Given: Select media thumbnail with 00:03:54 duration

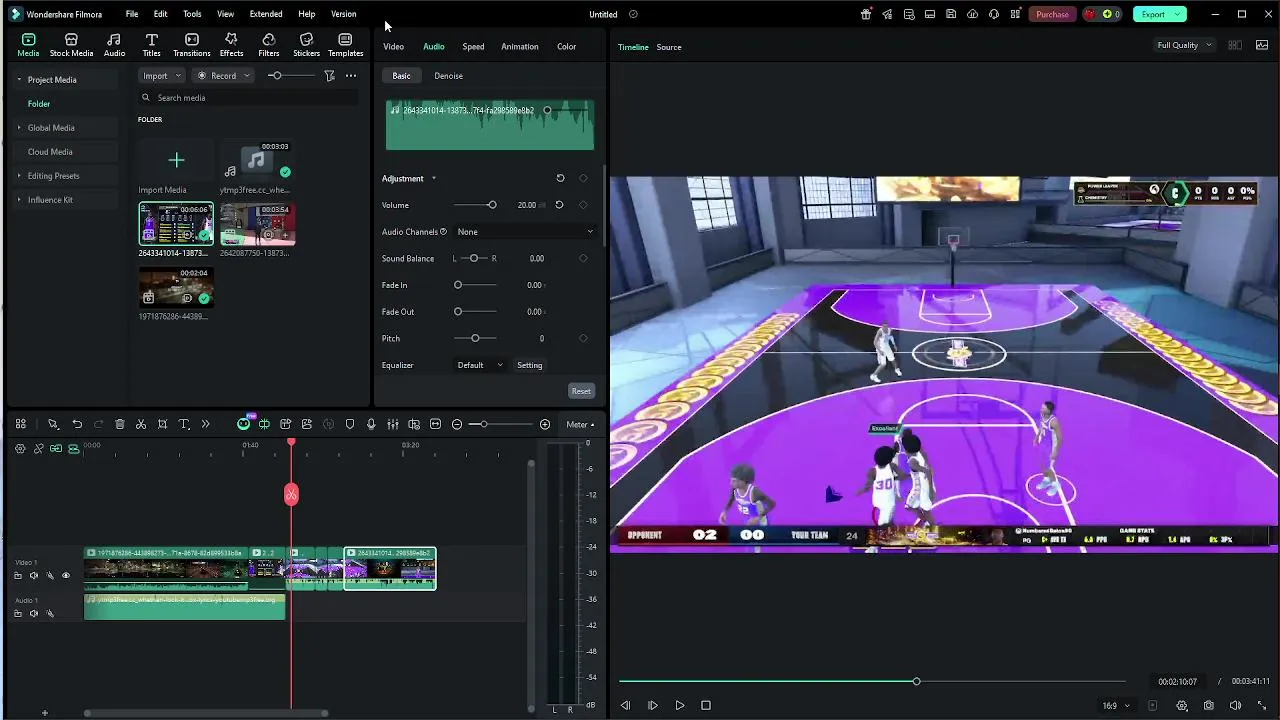Looking at the screenshot, I should pyautogui.click(x=257, y=225).
